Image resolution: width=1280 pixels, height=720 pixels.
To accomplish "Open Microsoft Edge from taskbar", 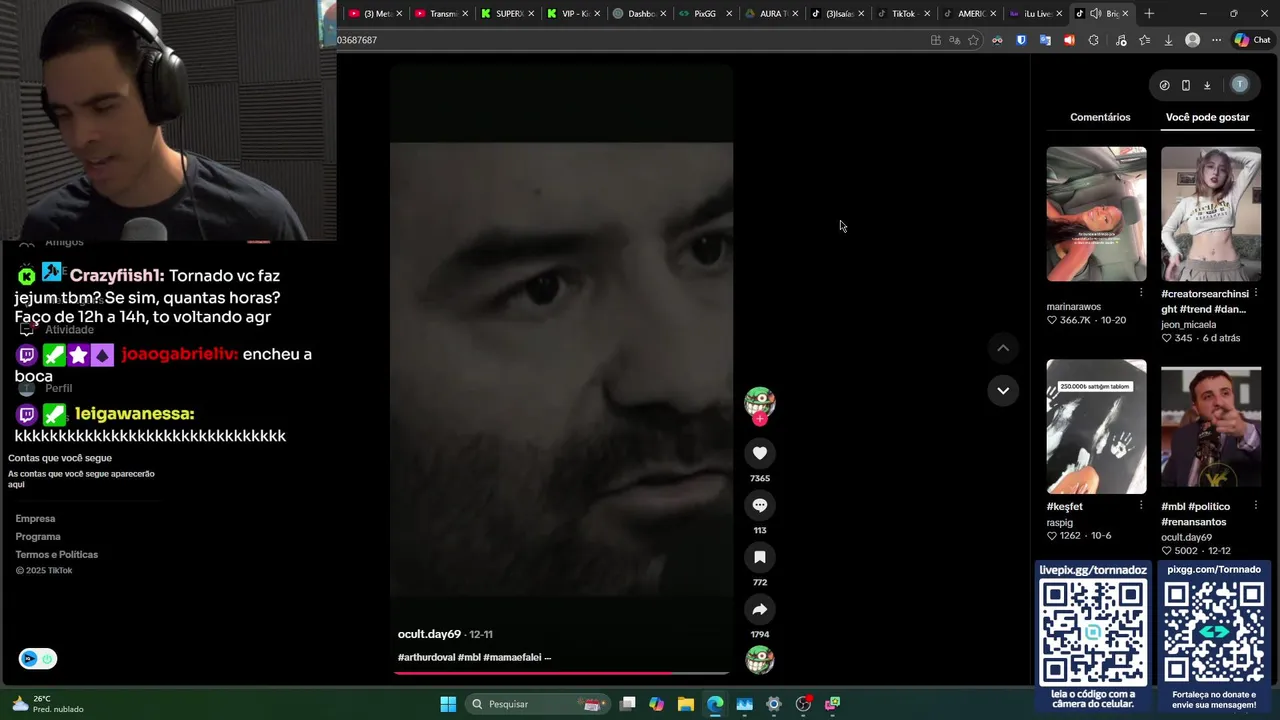I will 715,704.
